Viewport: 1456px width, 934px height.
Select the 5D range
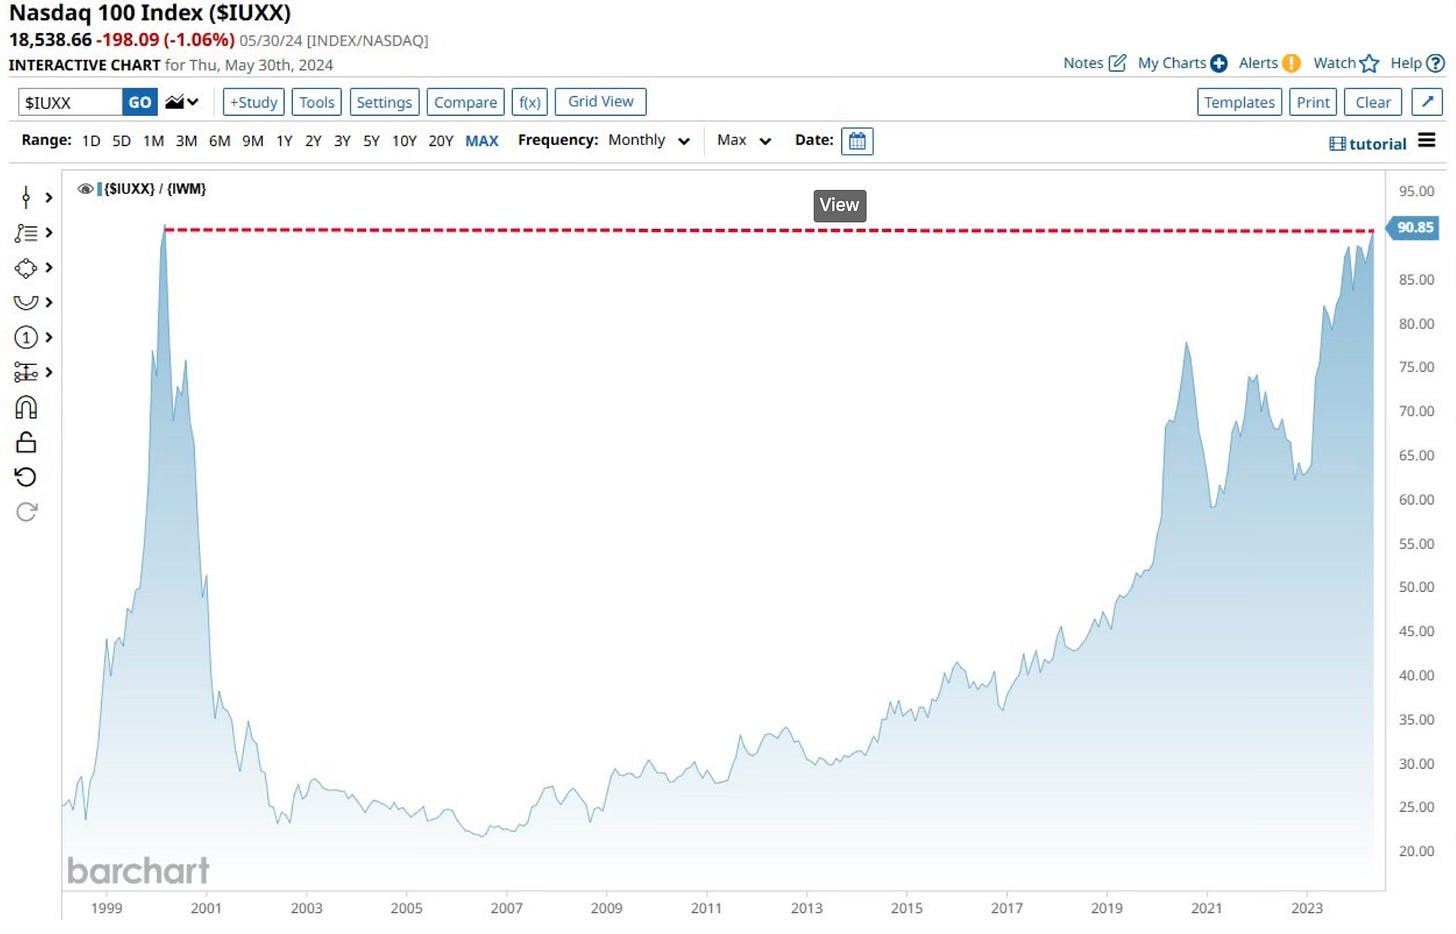coord(121,141)
